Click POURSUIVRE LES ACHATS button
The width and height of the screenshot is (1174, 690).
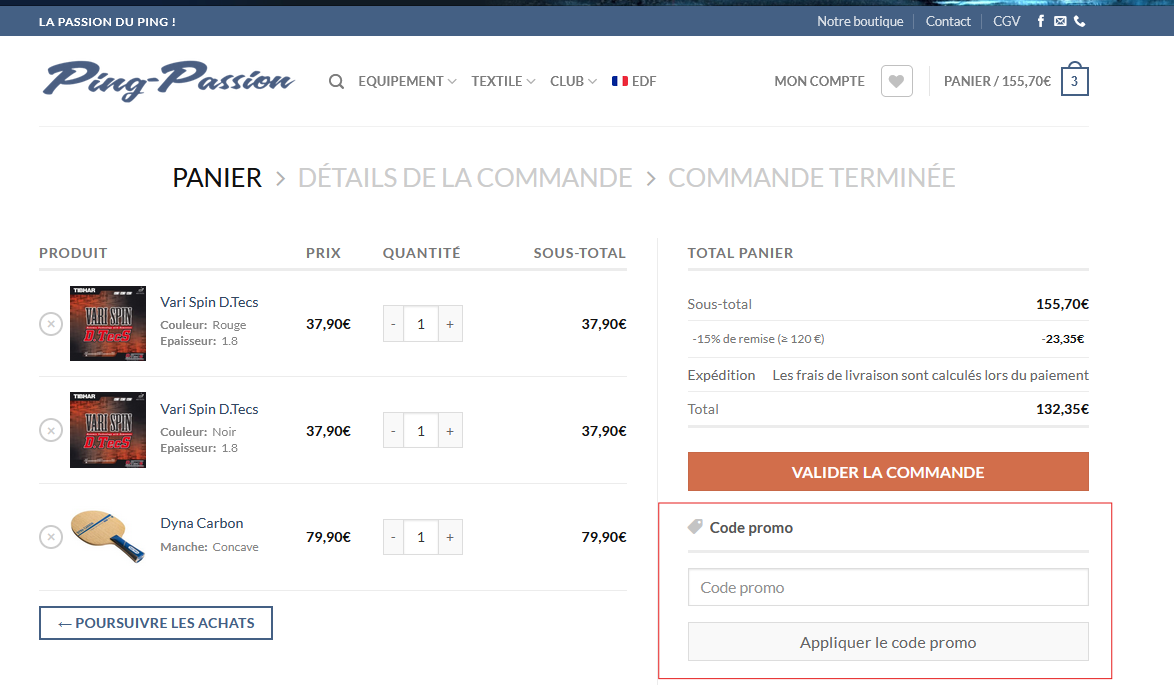point(156,623)
